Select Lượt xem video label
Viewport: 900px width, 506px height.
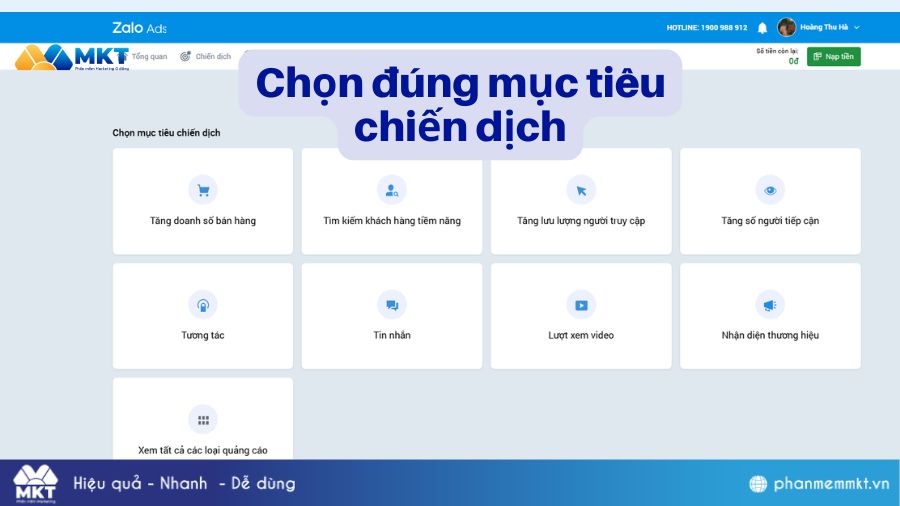pos(581,335)
